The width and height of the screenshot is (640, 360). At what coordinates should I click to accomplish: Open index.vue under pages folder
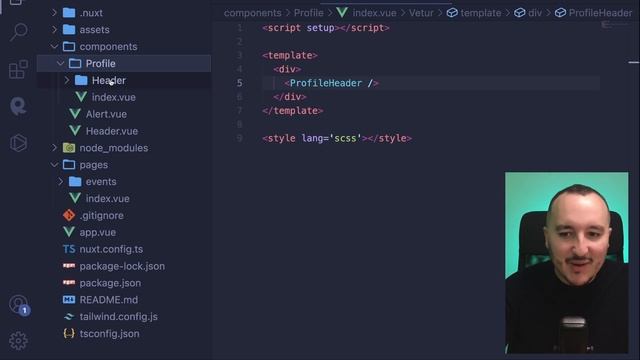(108, 198)
